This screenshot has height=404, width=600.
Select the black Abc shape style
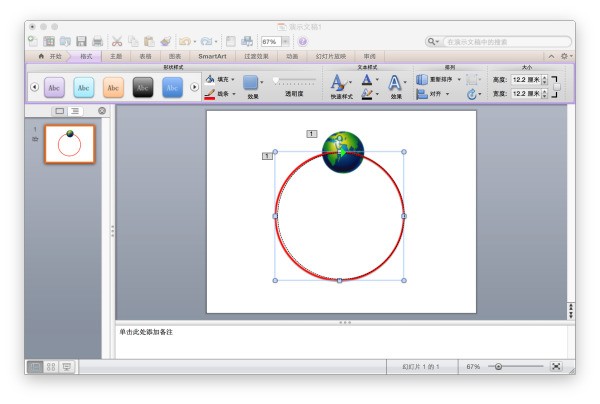[143, 88]
